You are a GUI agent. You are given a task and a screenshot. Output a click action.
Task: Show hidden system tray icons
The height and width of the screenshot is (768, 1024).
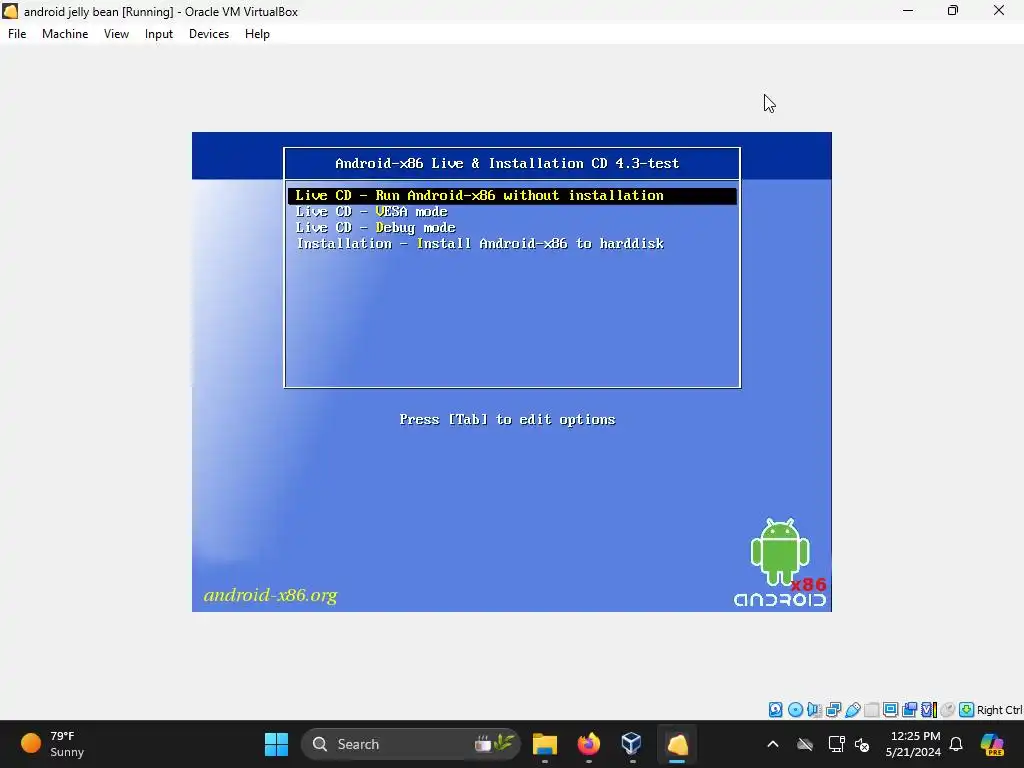pos(773,744)
